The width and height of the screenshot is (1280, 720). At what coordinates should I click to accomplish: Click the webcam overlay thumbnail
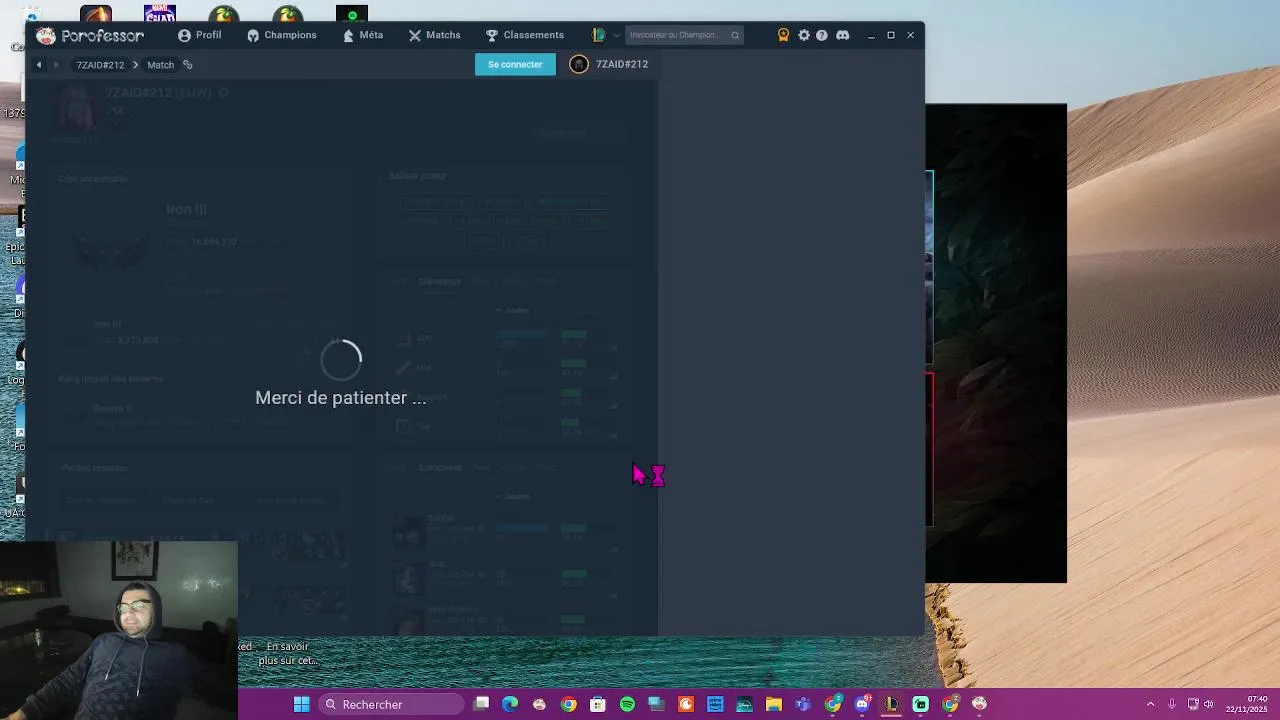[119, 630]
